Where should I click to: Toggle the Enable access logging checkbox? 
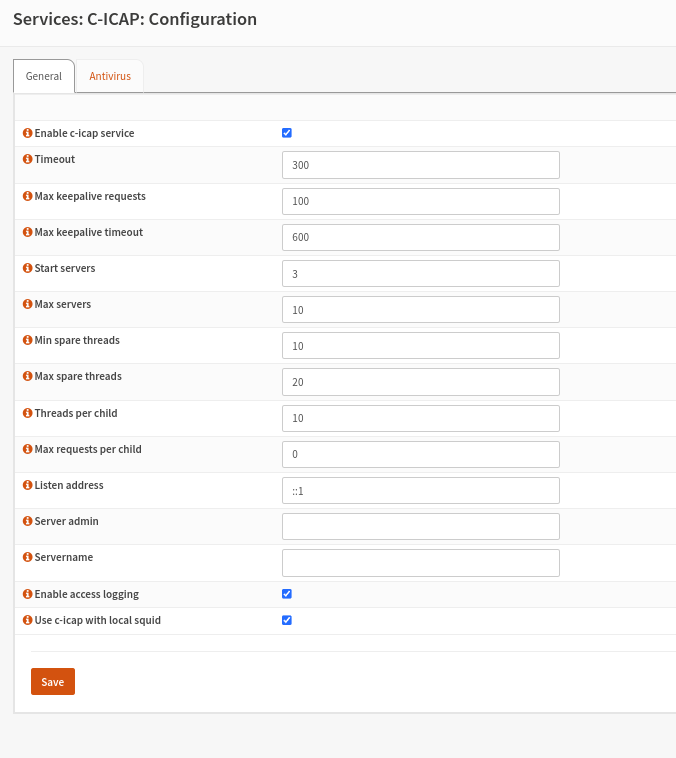point(287,594)
